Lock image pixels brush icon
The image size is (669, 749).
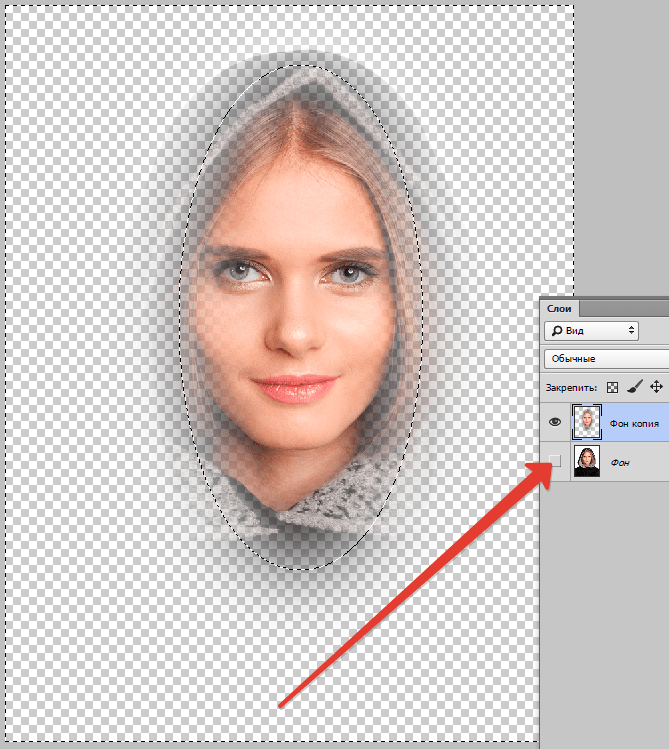tap(635, 387)
